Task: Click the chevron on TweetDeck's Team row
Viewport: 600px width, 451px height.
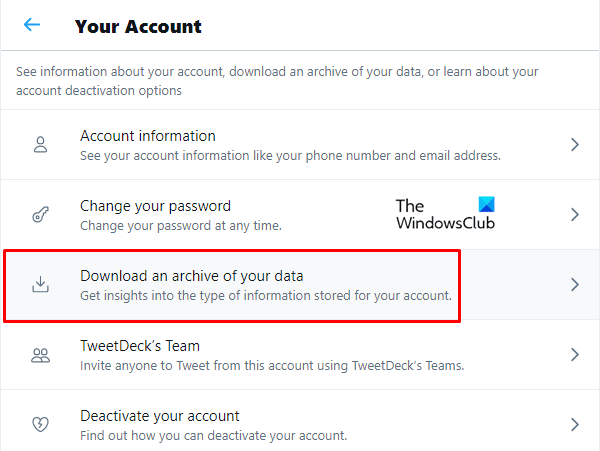Action: (575, 355)
